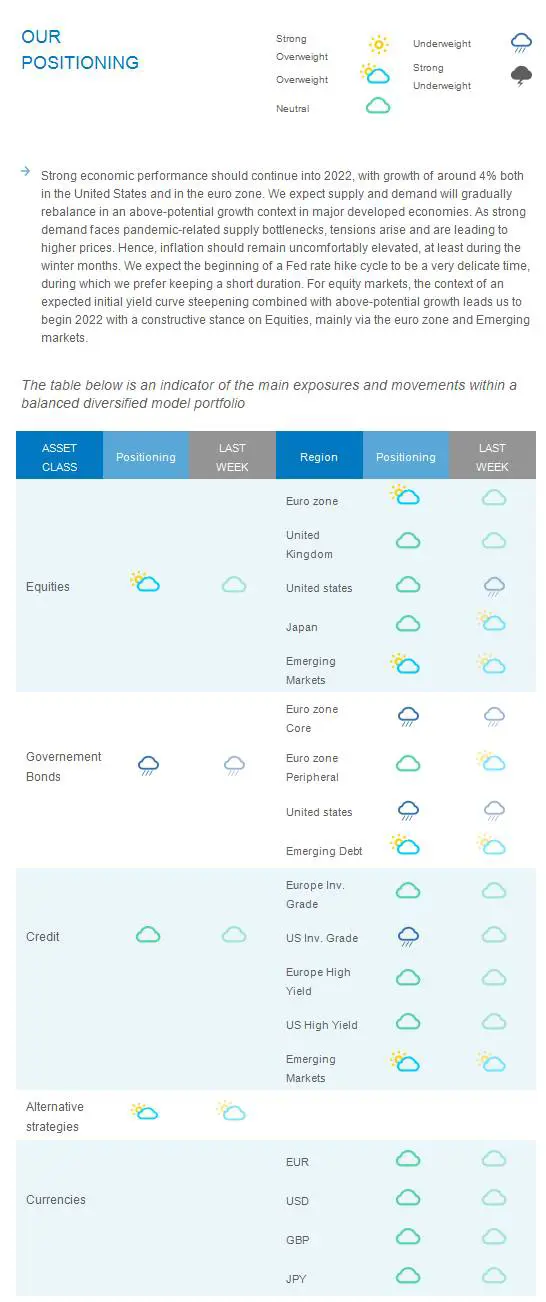Click the rightmost LAST WEEK header
546x1302 pixels.
coord(492,457)
